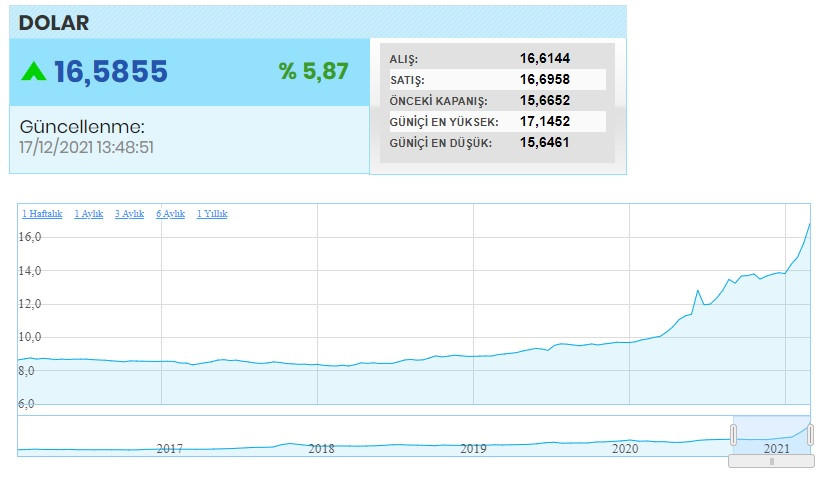The height and width of the screenshot is (480, 827).
Task: Click the 14,0 y-axis label
Action: click(30, 271)
